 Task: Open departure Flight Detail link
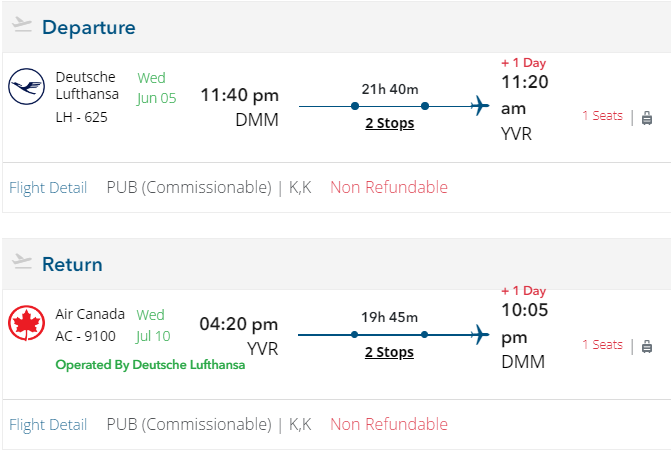tap(48, 187)
